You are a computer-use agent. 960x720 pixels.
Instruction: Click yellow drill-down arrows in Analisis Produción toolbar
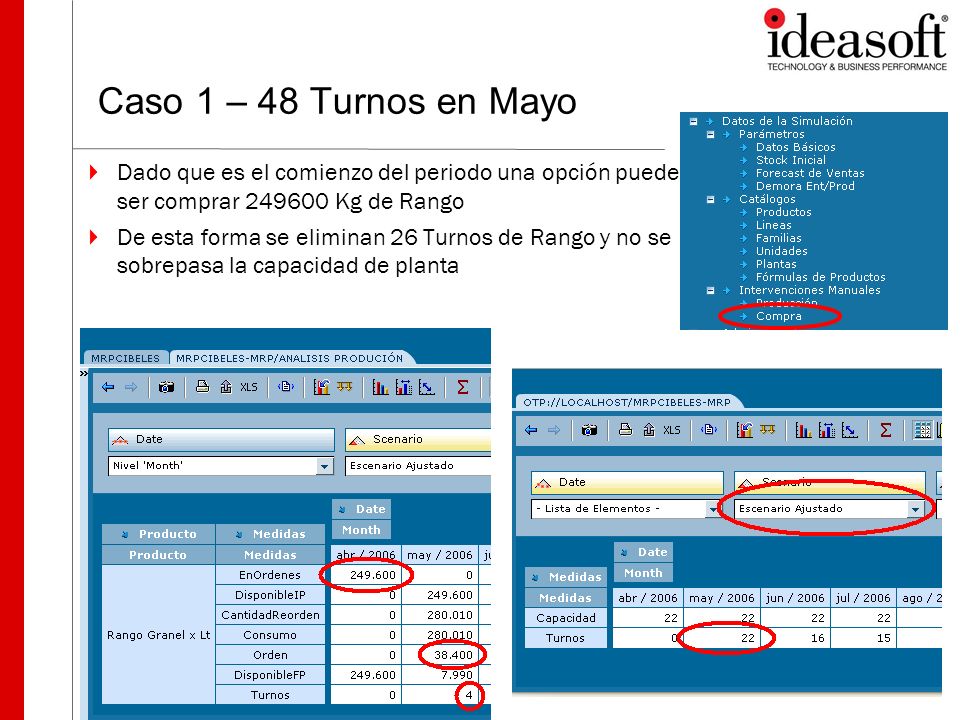[x=345, y=386]
